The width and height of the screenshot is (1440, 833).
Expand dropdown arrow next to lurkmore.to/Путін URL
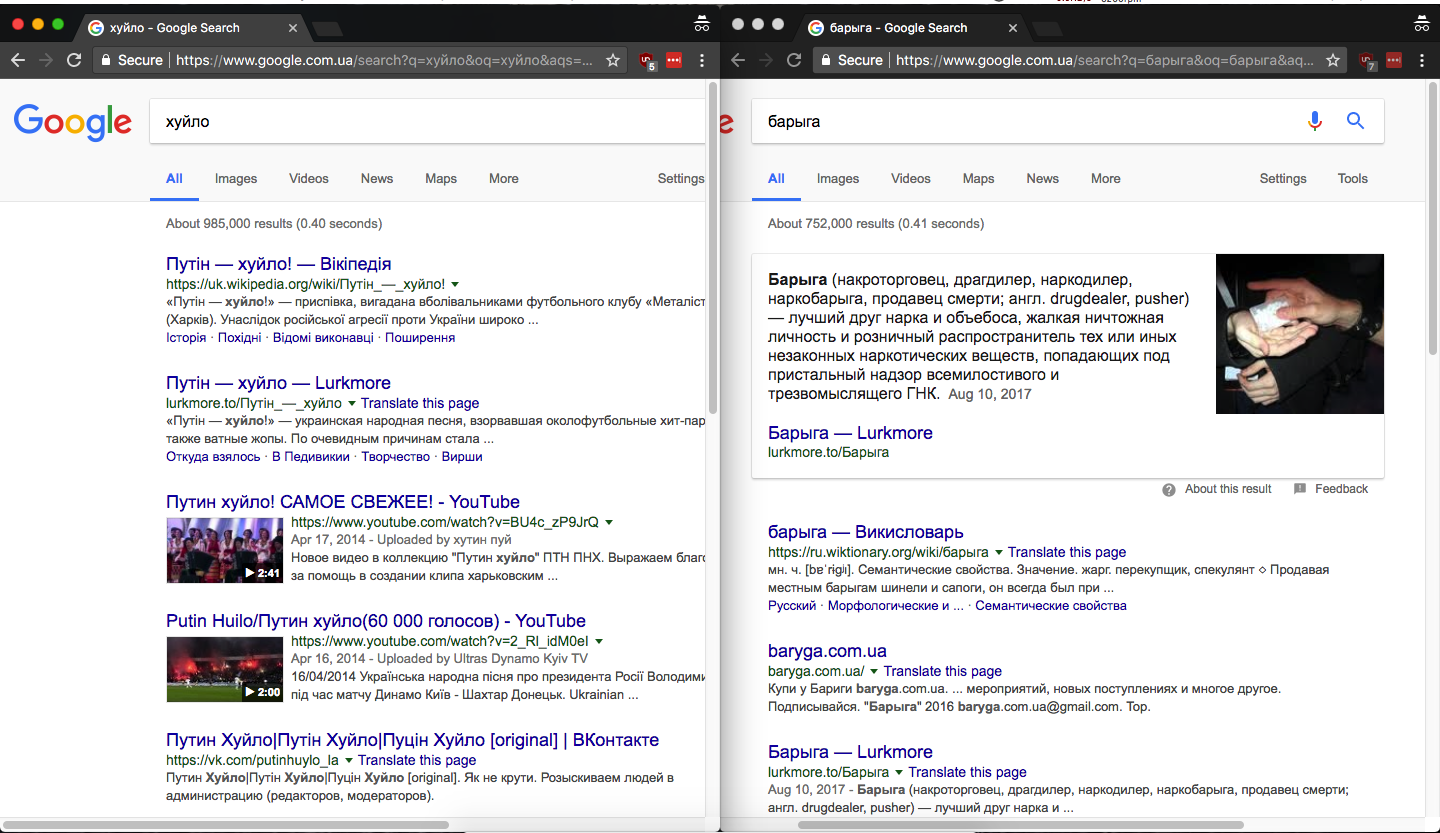pos(352,404)
